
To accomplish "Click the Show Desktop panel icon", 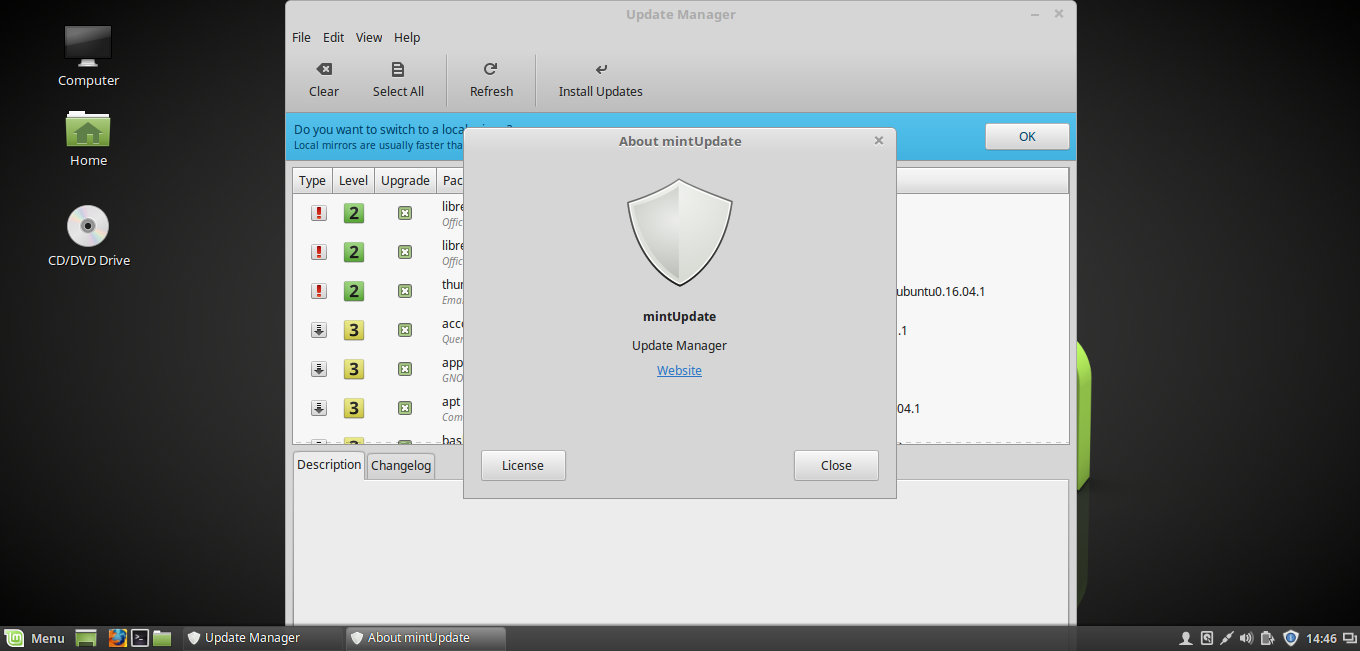I will (x=86, y=638).
